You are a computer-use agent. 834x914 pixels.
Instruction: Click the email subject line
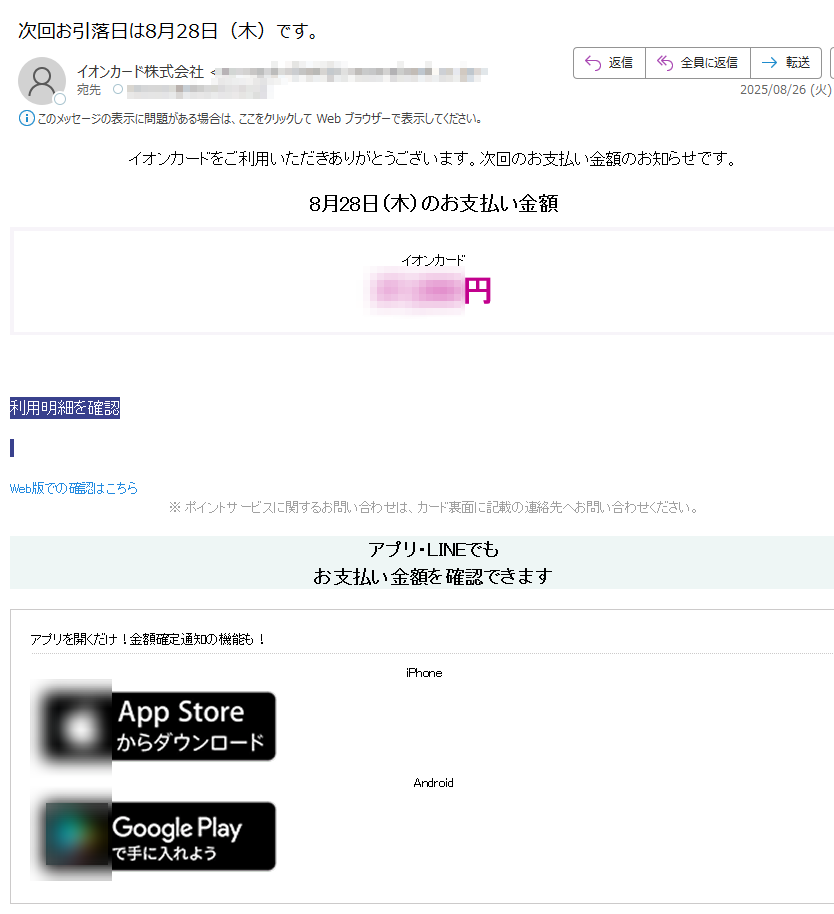click(x=168, y=31)
